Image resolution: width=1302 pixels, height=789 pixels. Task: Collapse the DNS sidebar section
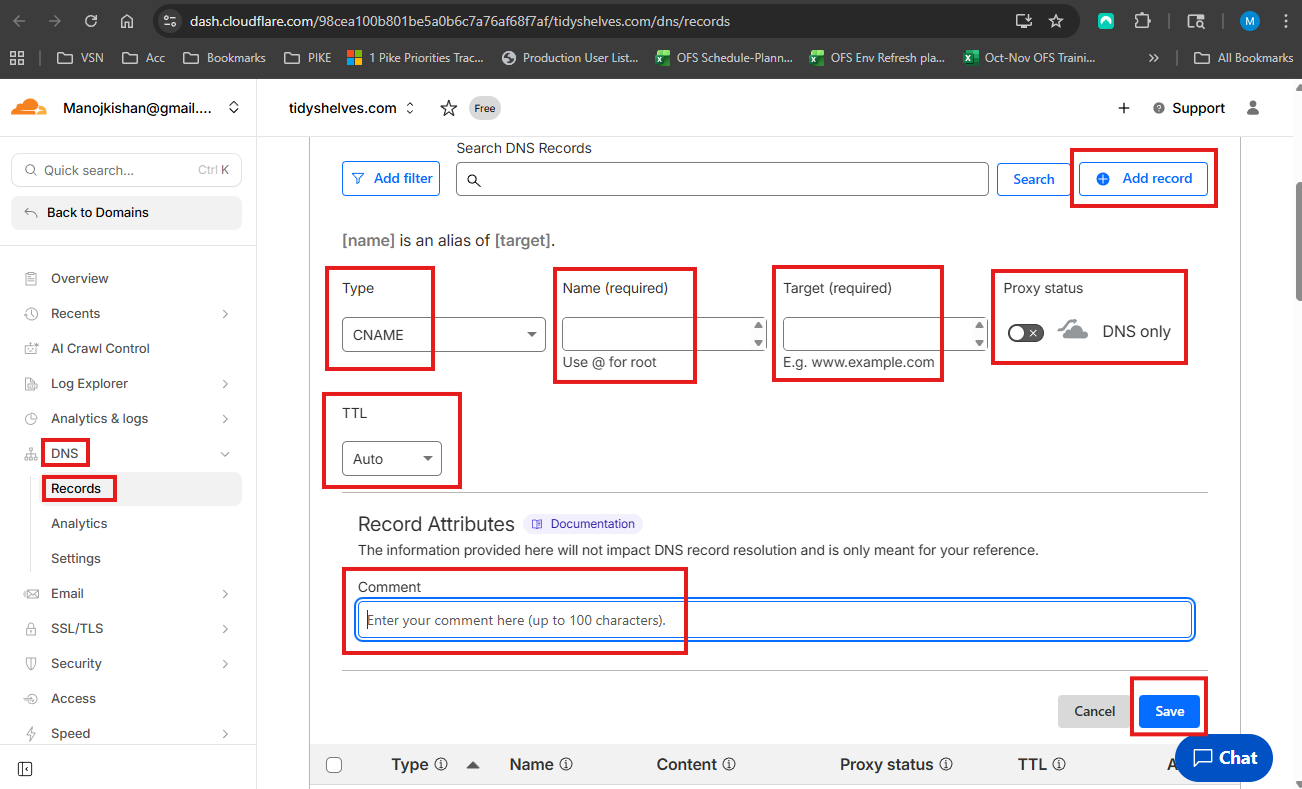225,454
